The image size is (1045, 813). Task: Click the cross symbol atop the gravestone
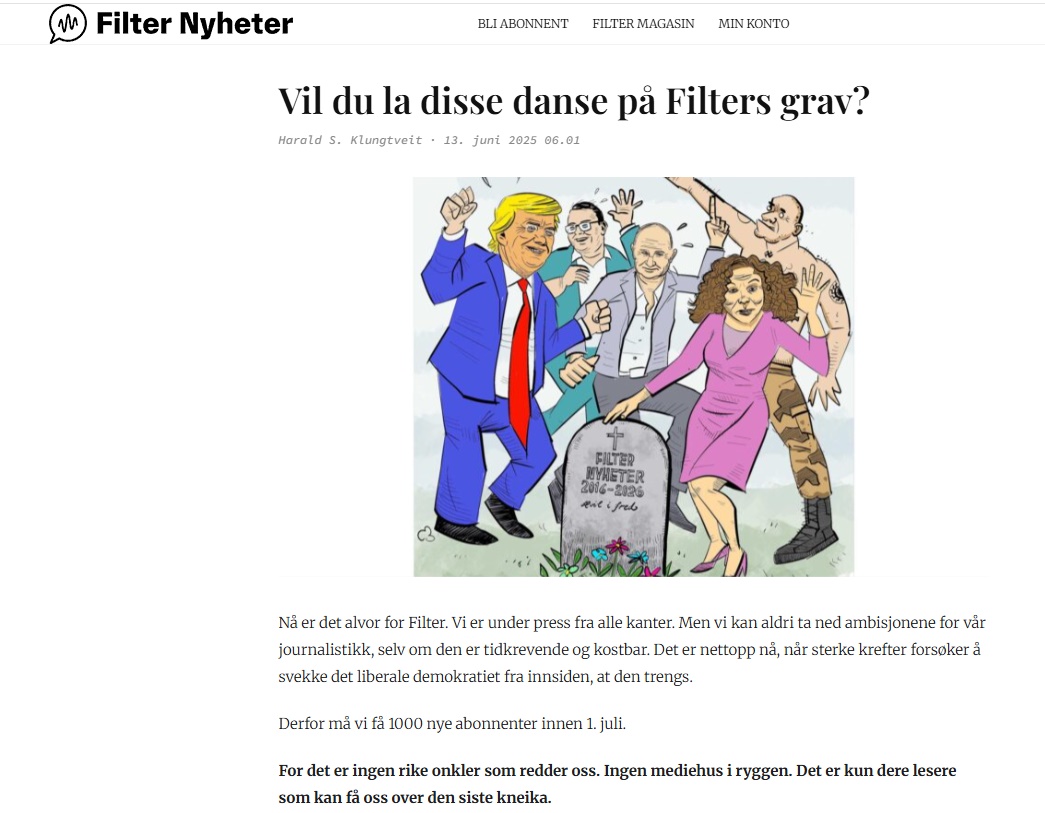[615, 438]
